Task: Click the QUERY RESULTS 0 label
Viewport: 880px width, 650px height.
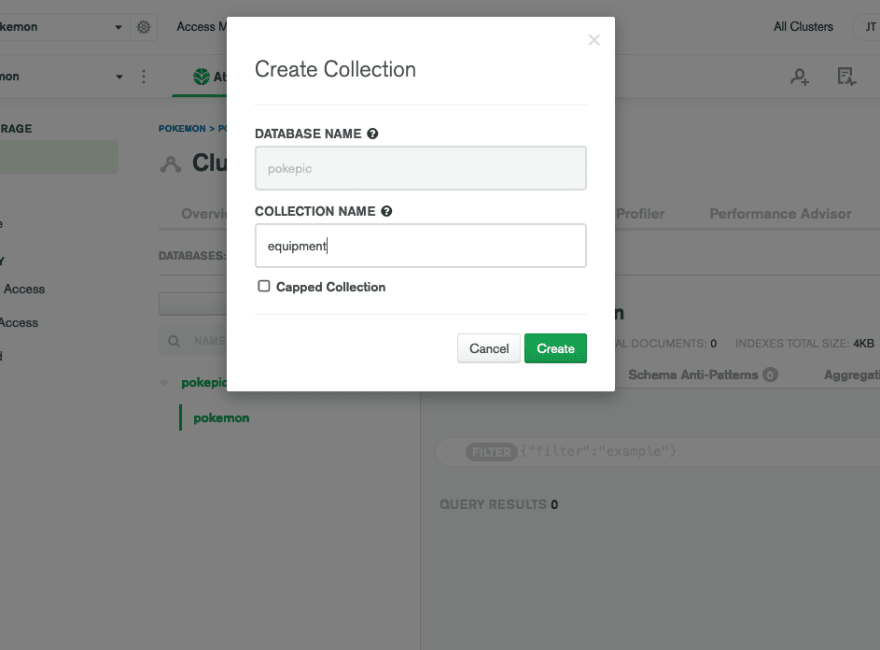Action: [498, 504]
